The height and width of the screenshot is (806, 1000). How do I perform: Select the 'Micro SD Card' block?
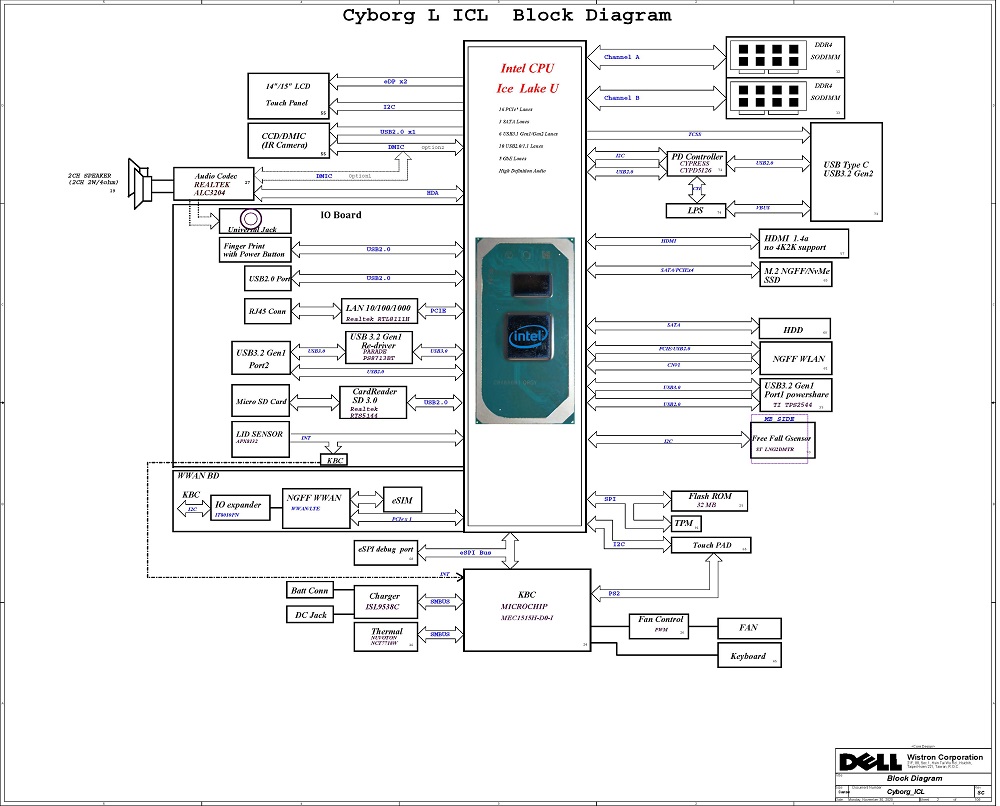tap(260, 400)
